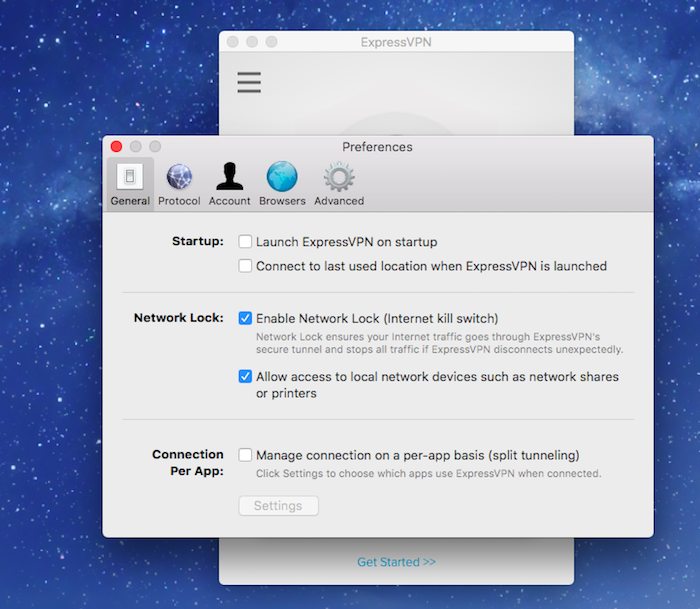This screenshot has width=700, height=609.
Task: Uncheck Allow access to local network devices
Action: click(x=245, y=376)
